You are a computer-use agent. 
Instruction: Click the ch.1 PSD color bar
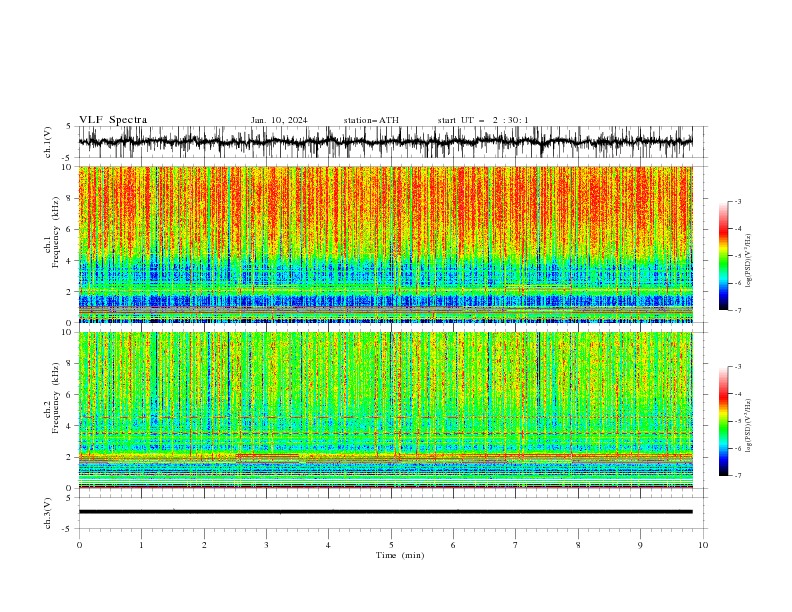723,256
